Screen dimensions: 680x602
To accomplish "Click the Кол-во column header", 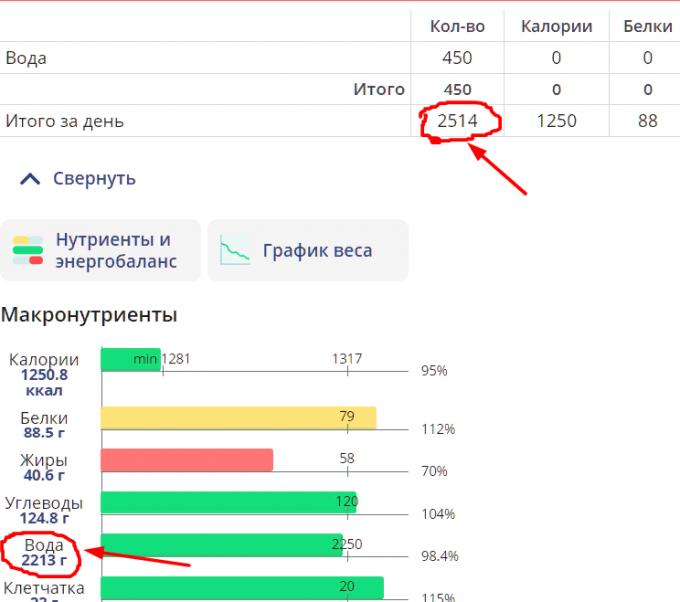I will (457, 26).
